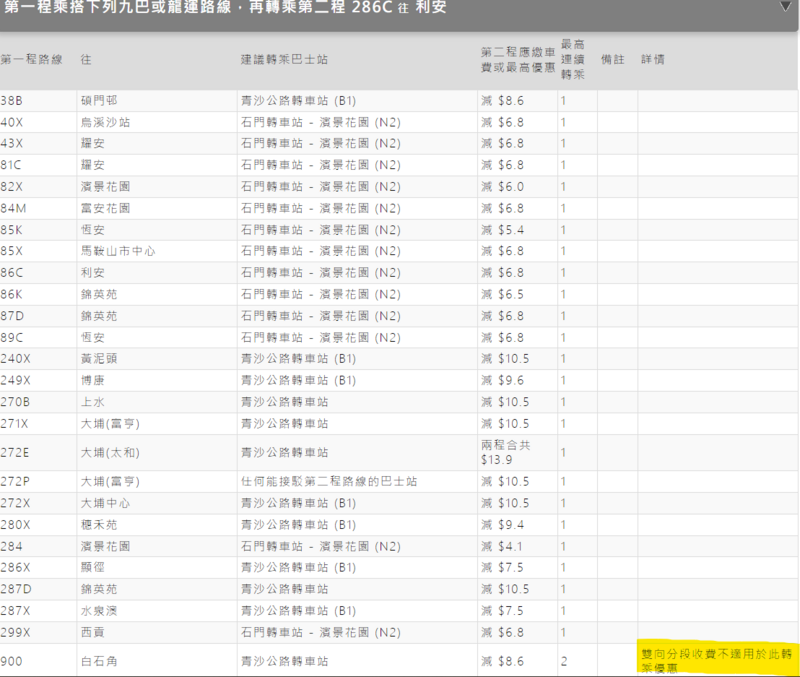Click the 減 $5.4 discount for route 85K
Screen dimensions: 800x677
pos(503,230)
